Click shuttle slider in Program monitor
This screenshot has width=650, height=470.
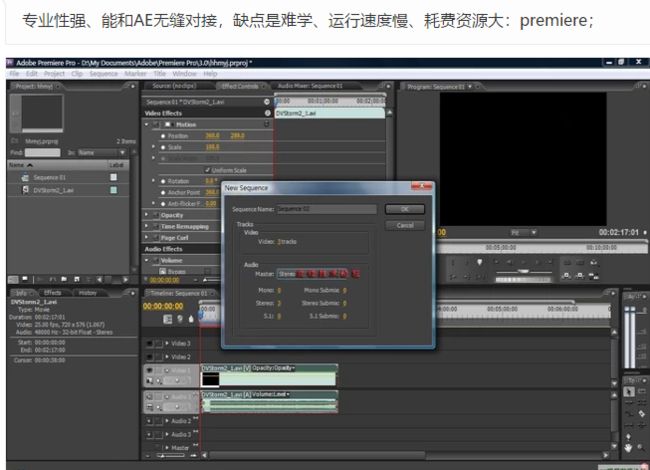pos(523,272)
